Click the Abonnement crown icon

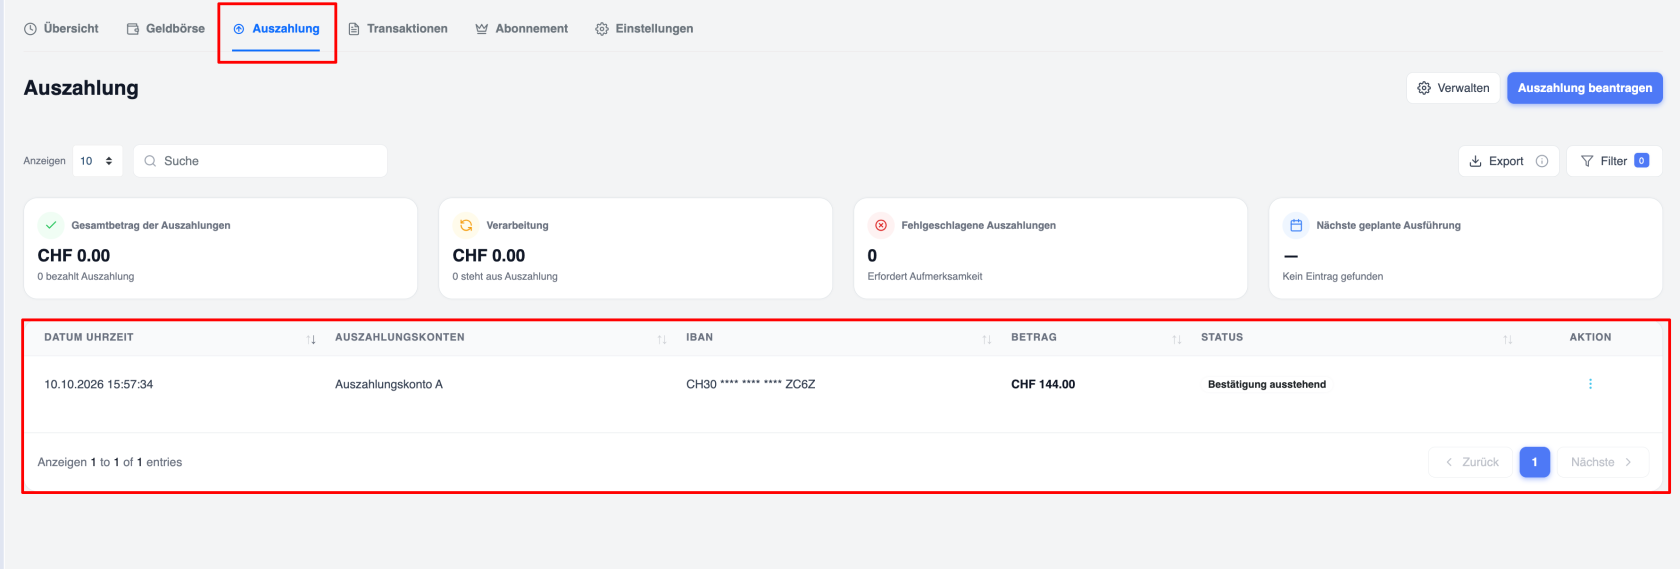pyautogui.click(x=482, y=29)
